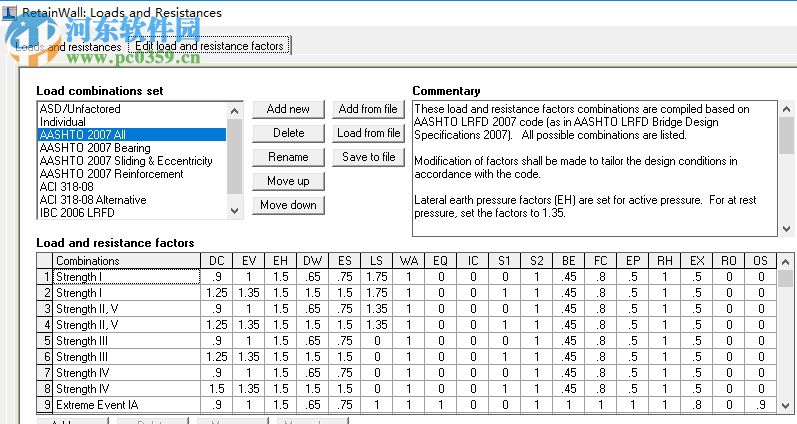Select row 1 Strength I name cell

coord(127,277)
